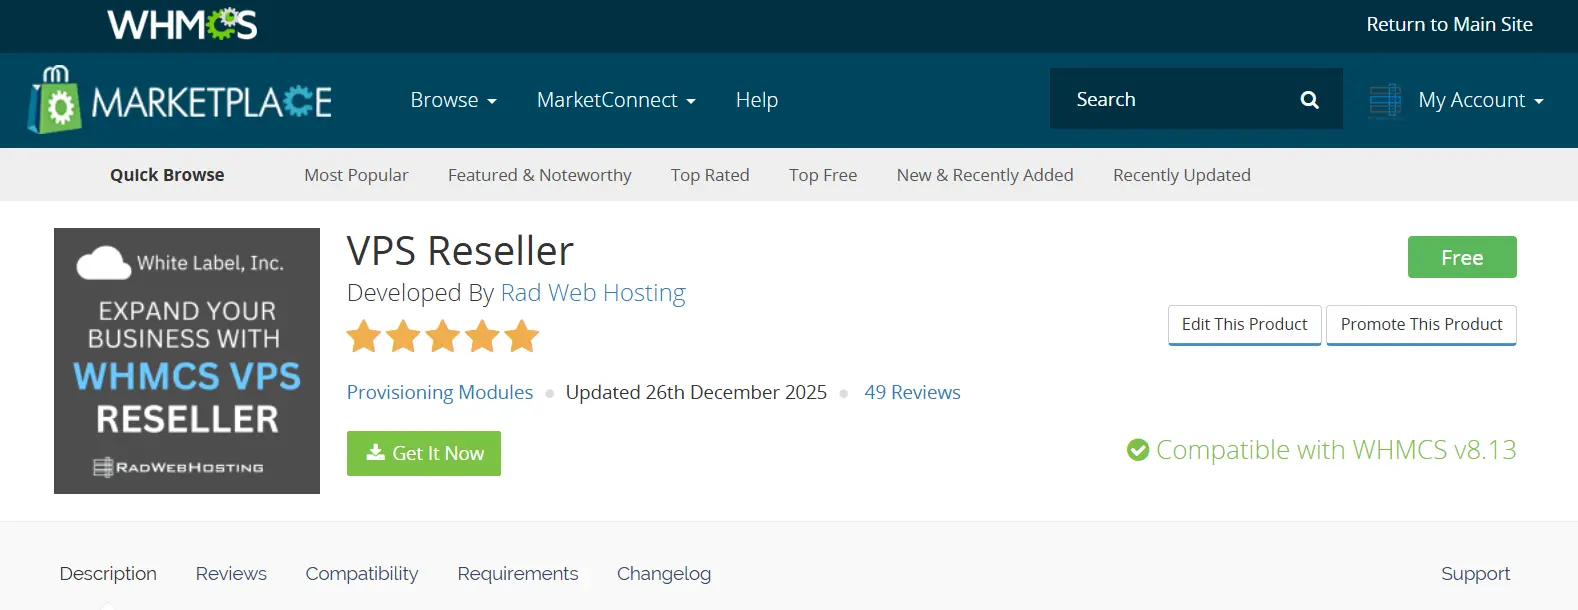Click the WHMCS logo in top bar
Screen dimensions: 1578x610
[182, 24]
